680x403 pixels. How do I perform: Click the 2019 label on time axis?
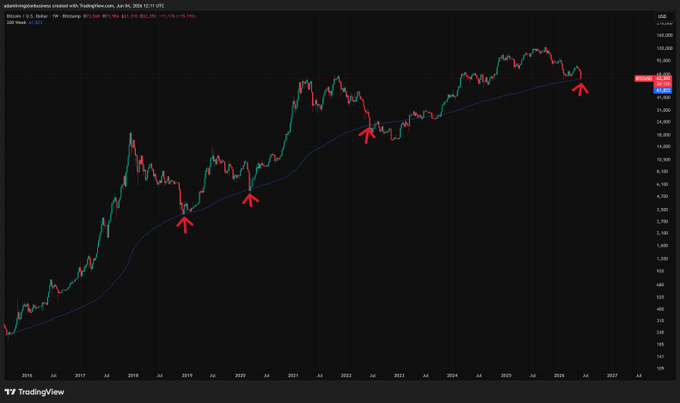click(x=187, y=376)
